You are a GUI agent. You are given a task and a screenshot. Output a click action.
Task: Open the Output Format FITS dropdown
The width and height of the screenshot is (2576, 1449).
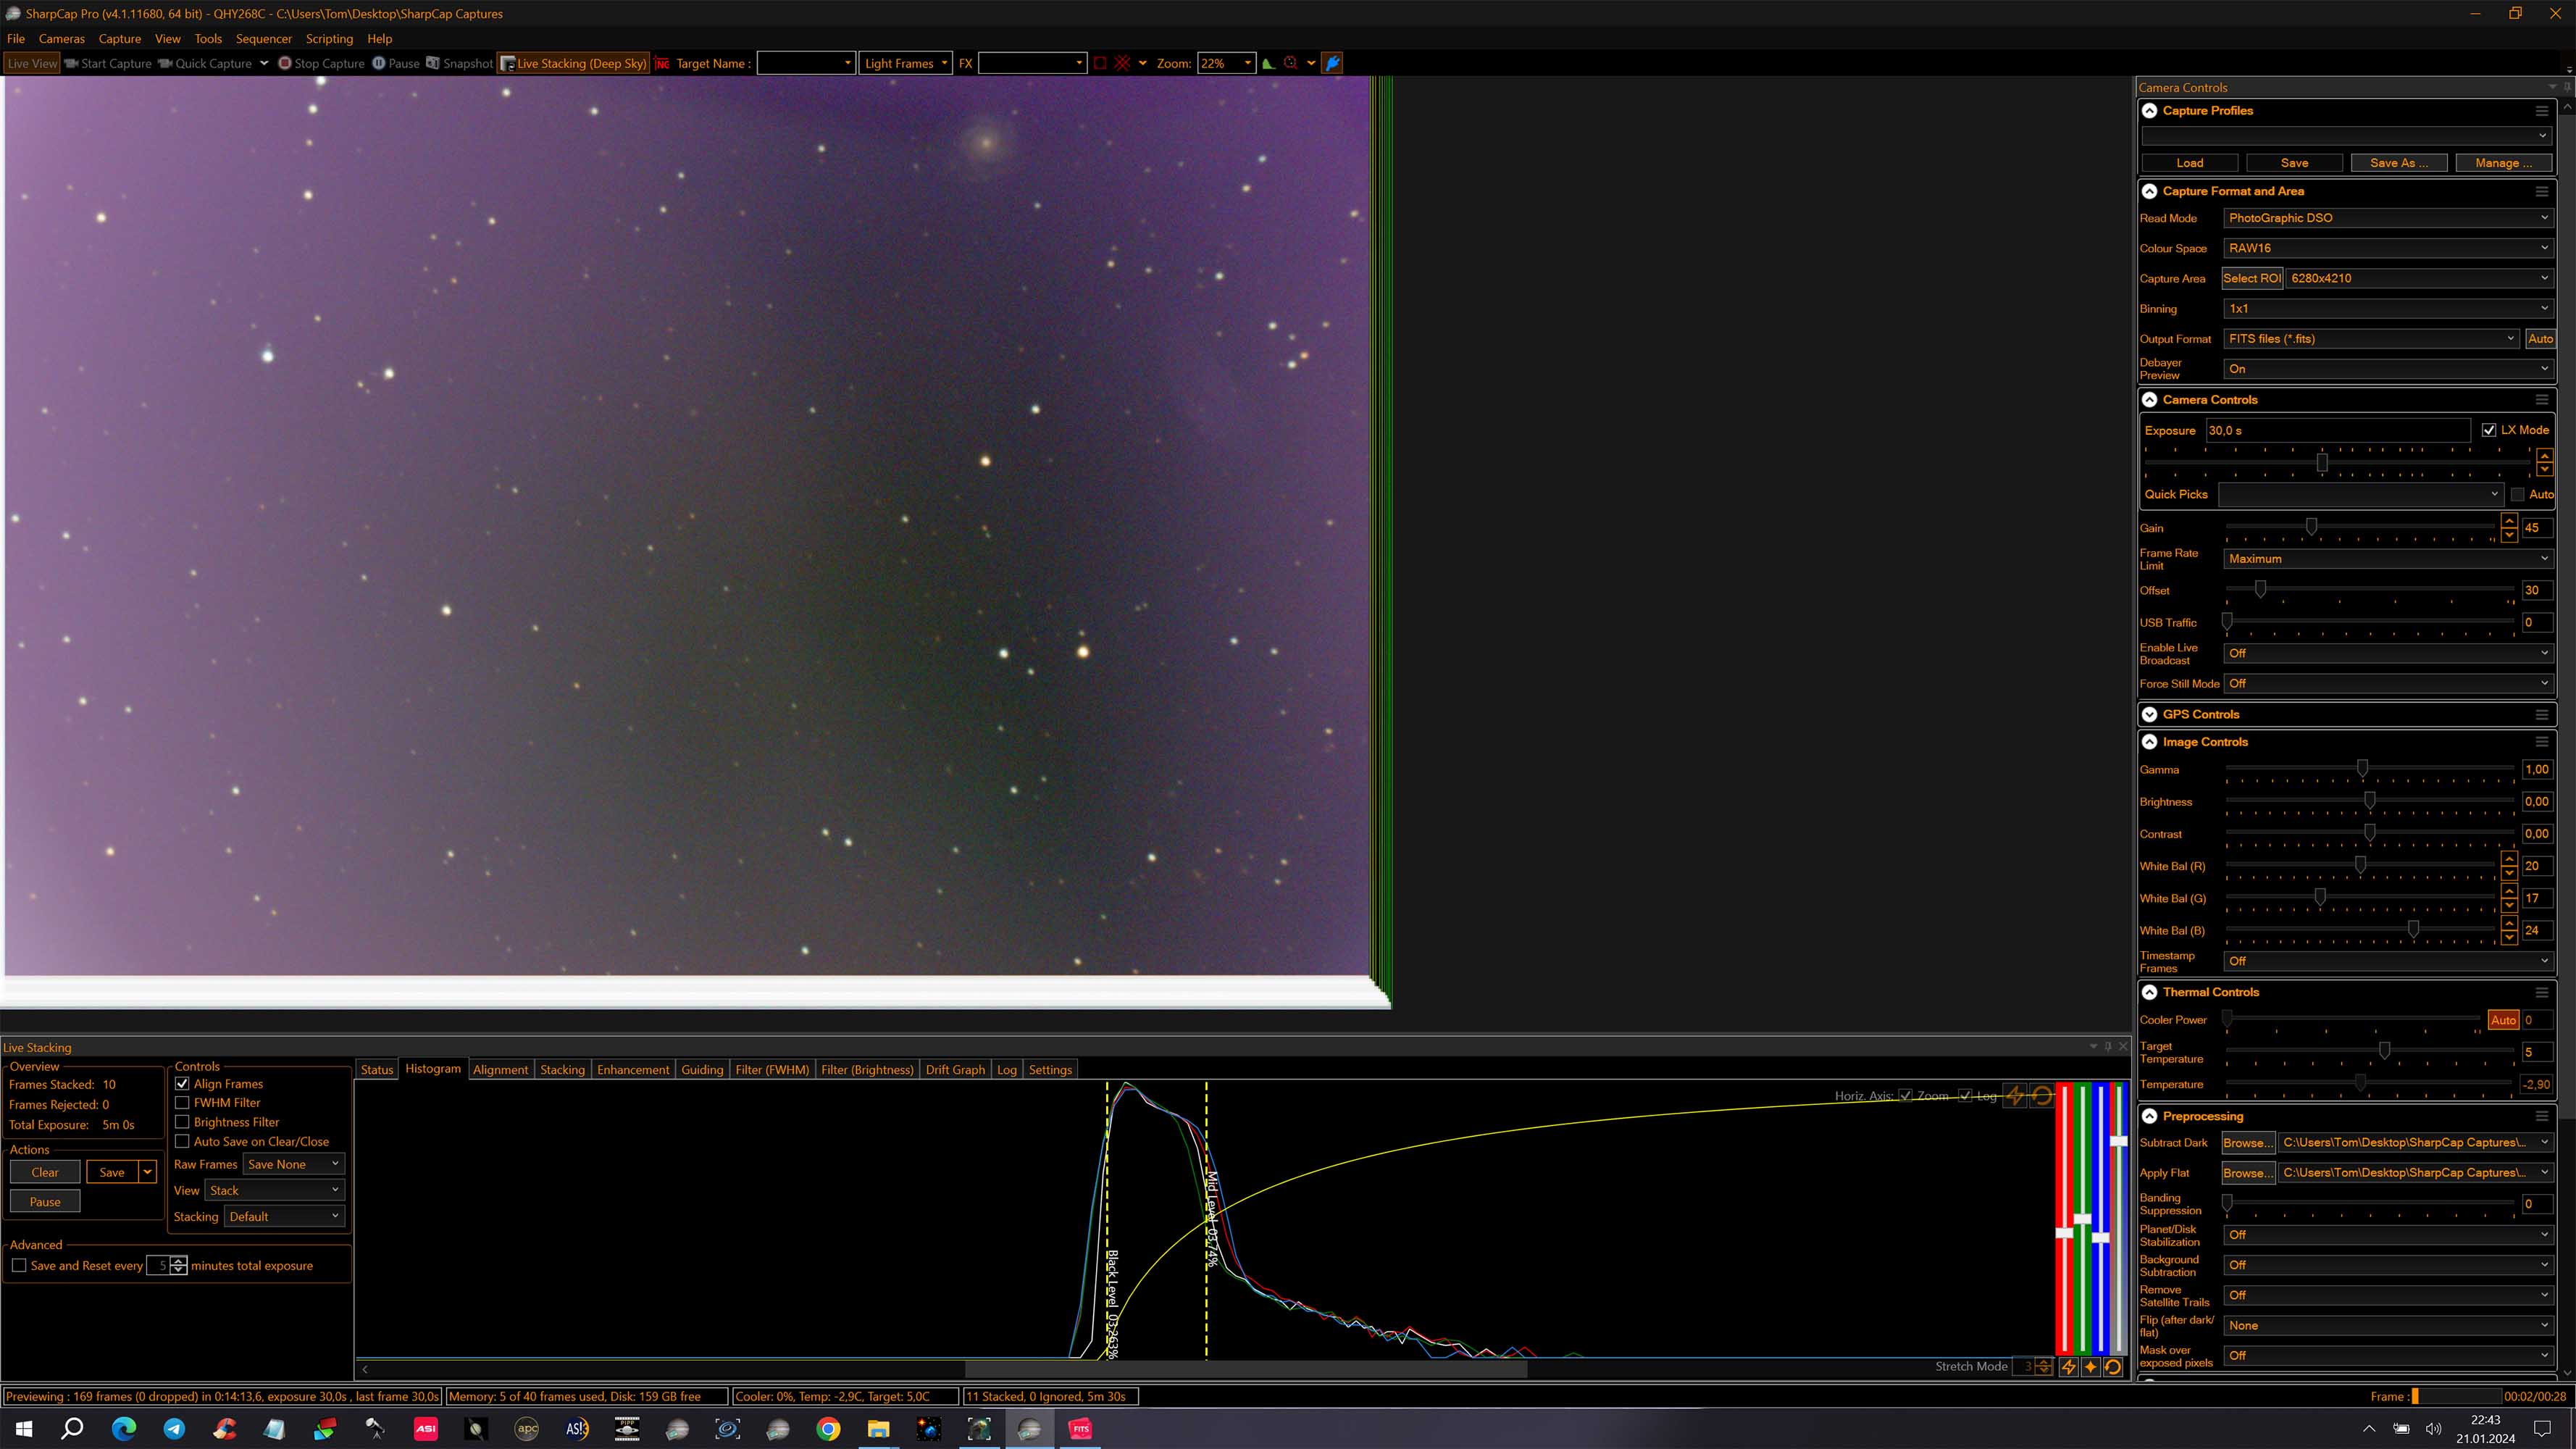(x=2371, y=339)
